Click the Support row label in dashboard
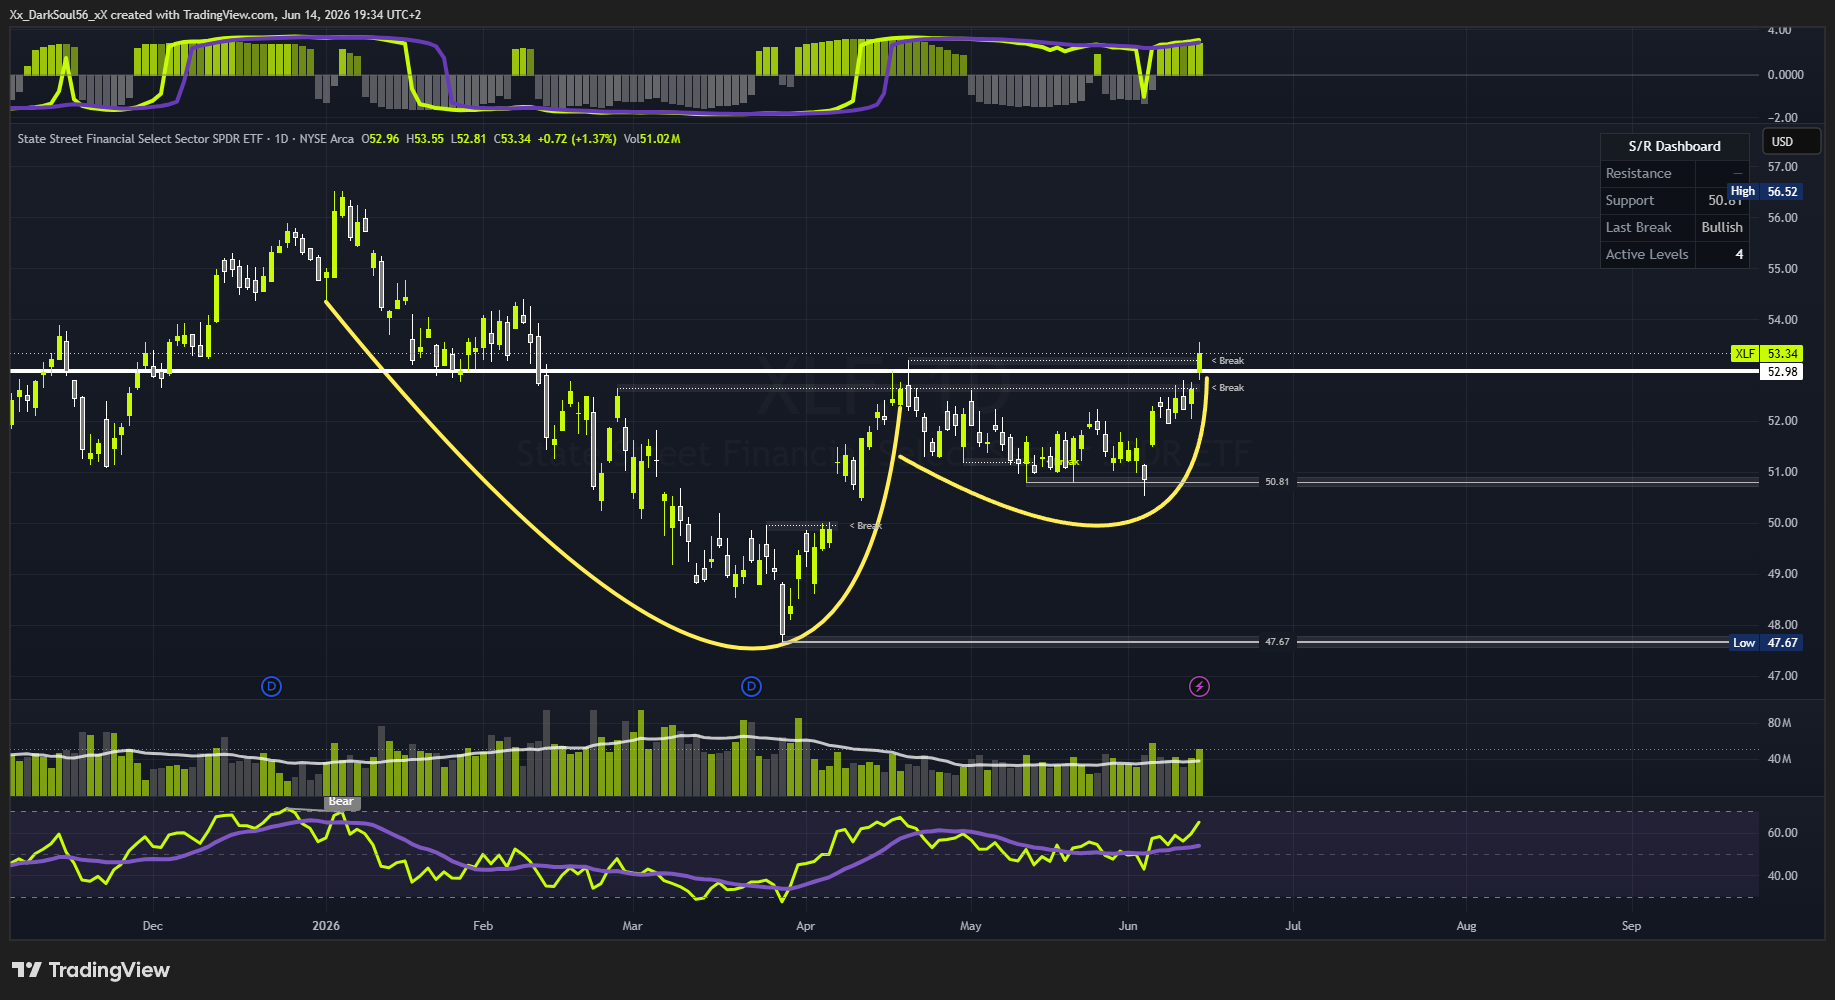1835x1000 pixels. 1629,200
